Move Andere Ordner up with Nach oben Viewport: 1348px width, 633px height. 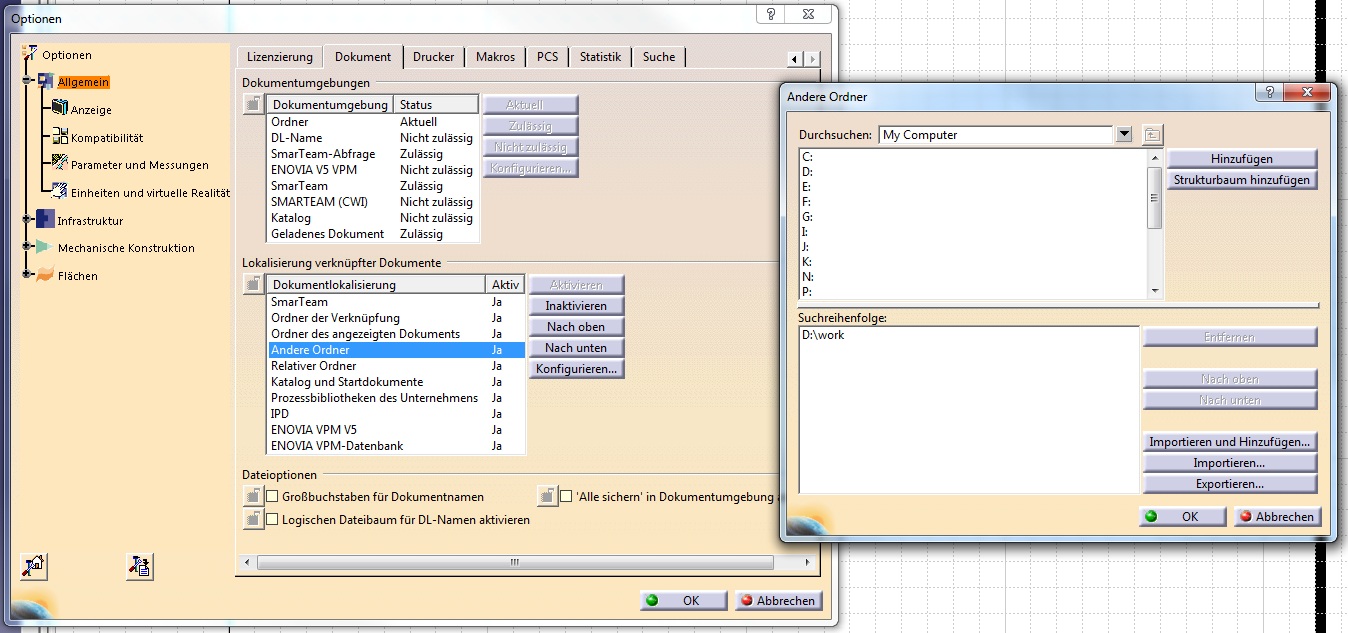click(x=576, y=327)
